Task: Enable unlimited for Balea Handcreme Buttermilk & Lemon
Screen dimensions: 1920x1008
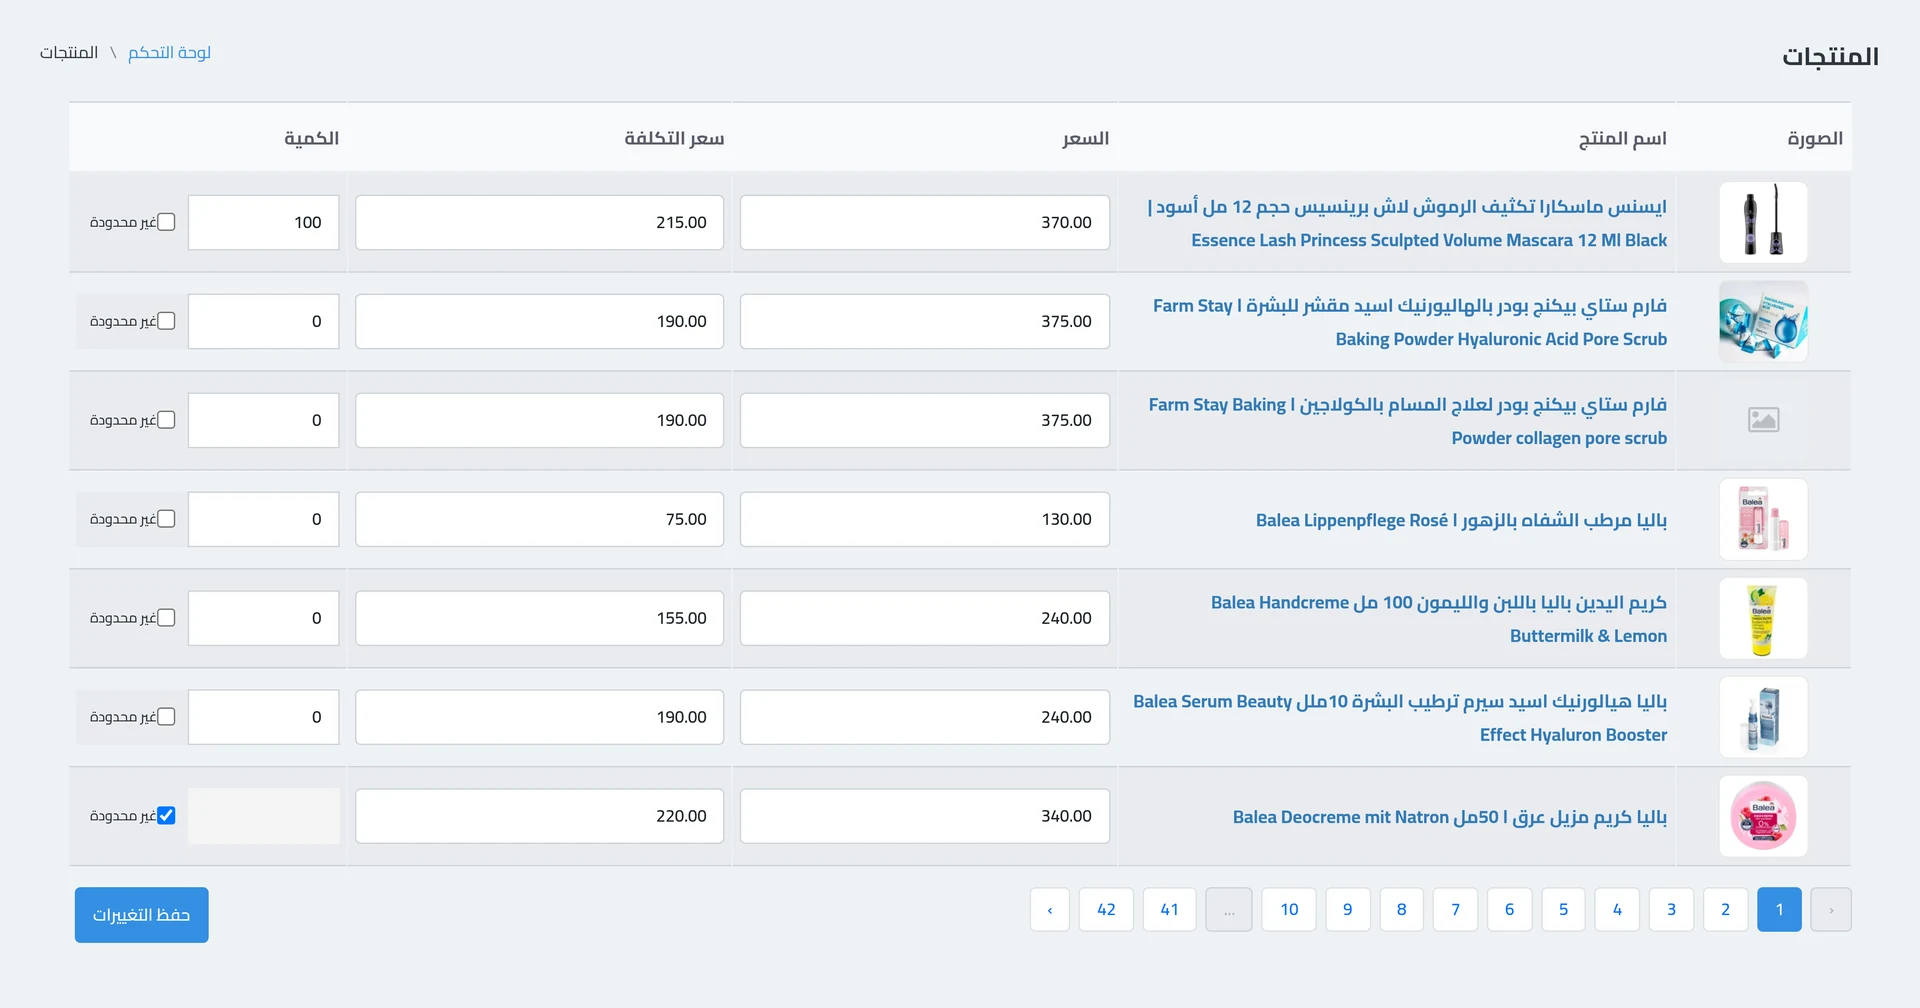Action: click(x=166, y=618)
